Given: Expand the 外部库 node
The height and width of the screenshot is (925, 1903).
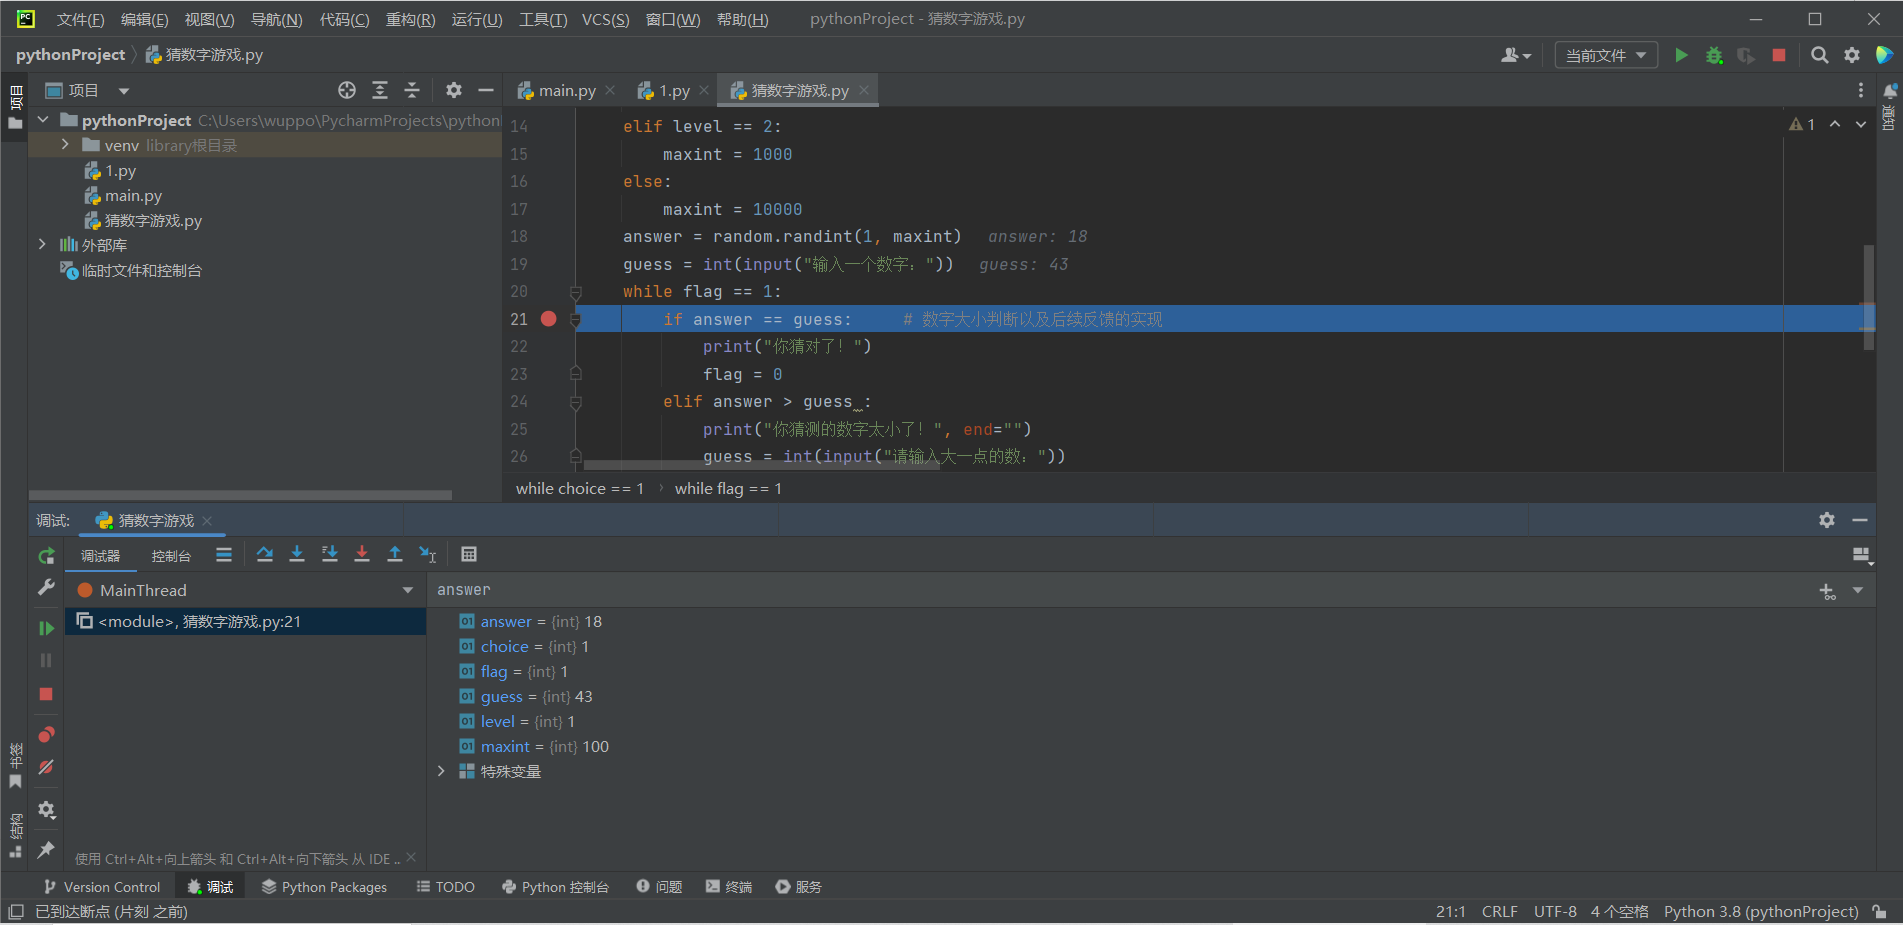Looking at the screenshot, I should (42, 245).
